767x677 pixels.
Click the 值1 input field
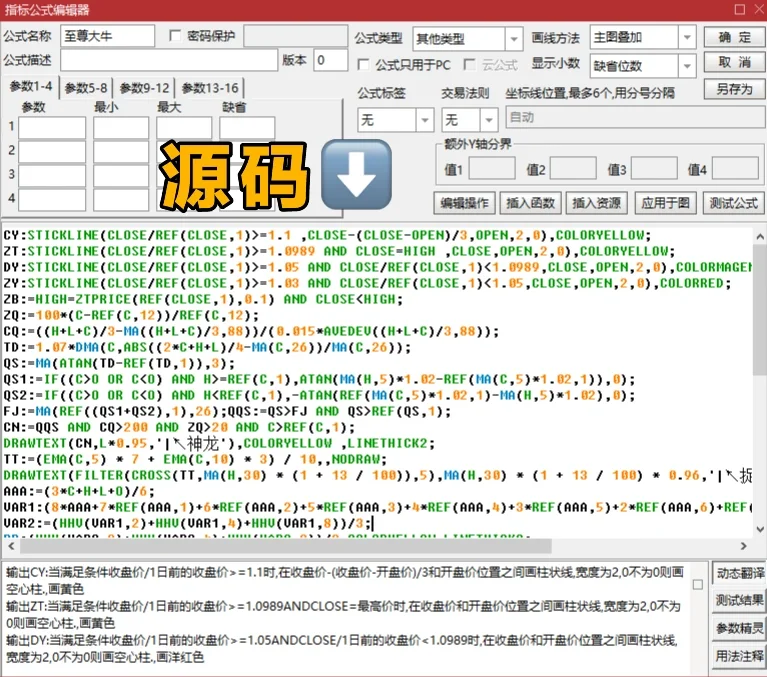click(x=492, y=169)
